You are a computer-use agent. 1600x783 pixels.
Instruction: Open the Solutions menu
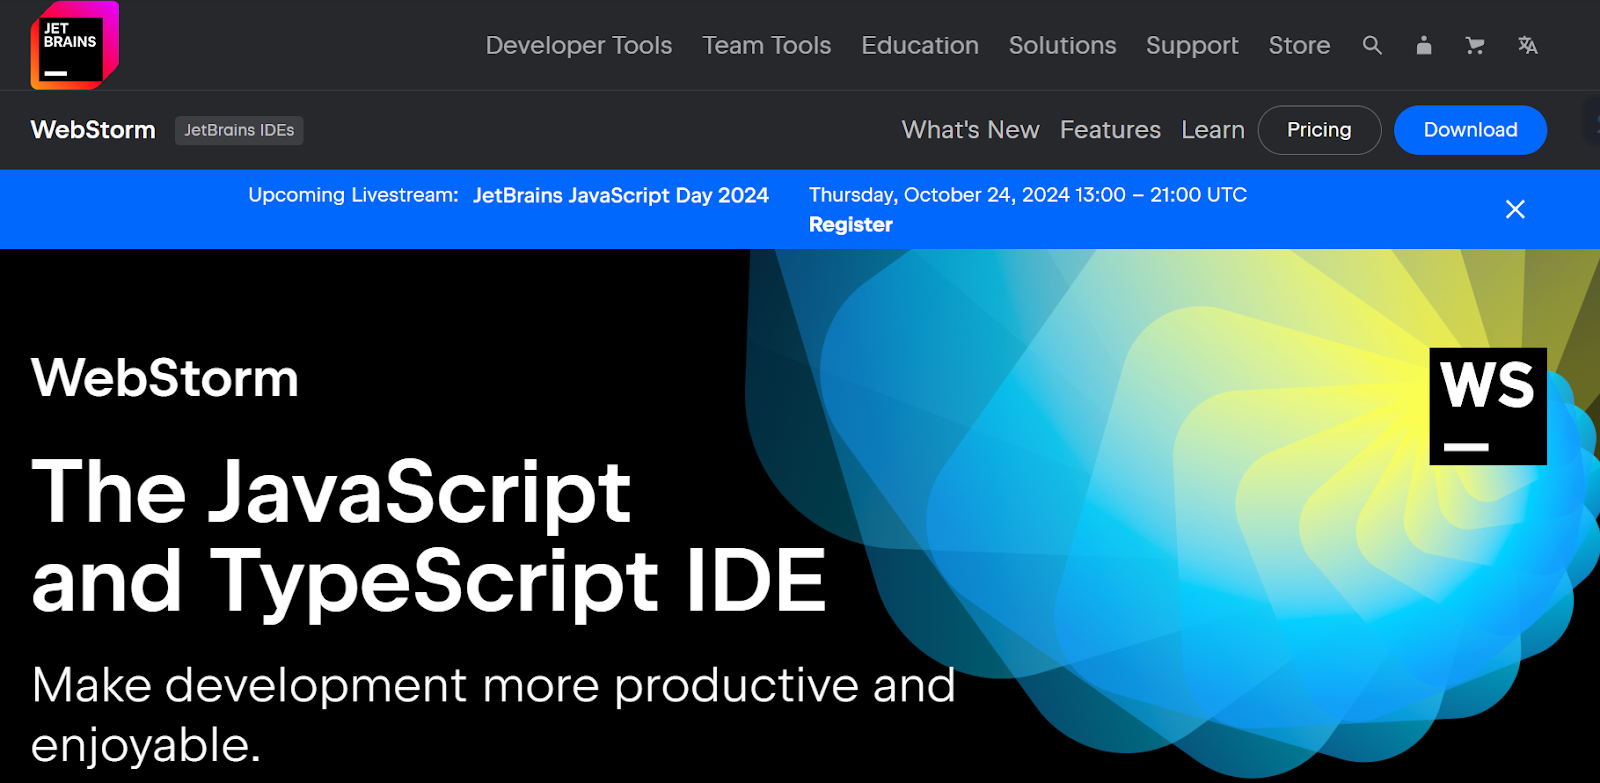(x=1062, y=45)
